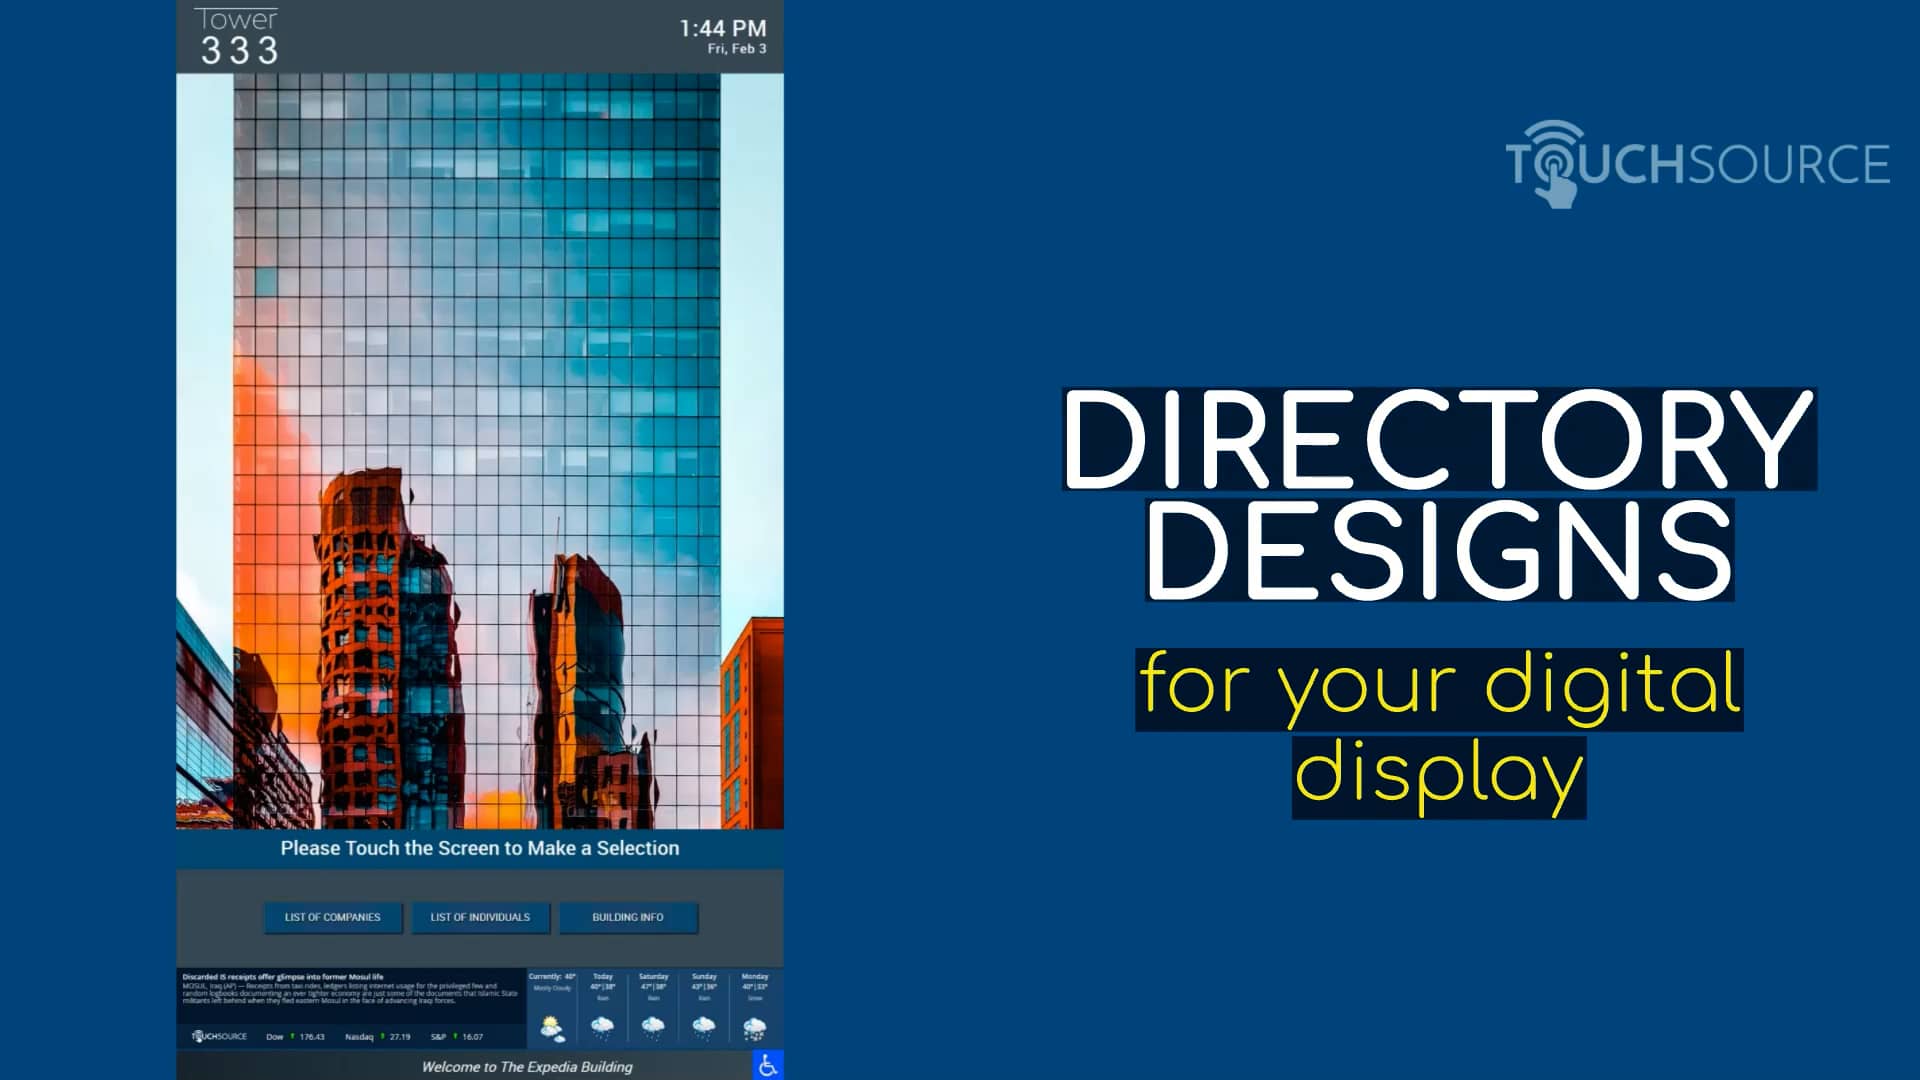
Task: Tap the Tower 333 logo
Action: 238,32
